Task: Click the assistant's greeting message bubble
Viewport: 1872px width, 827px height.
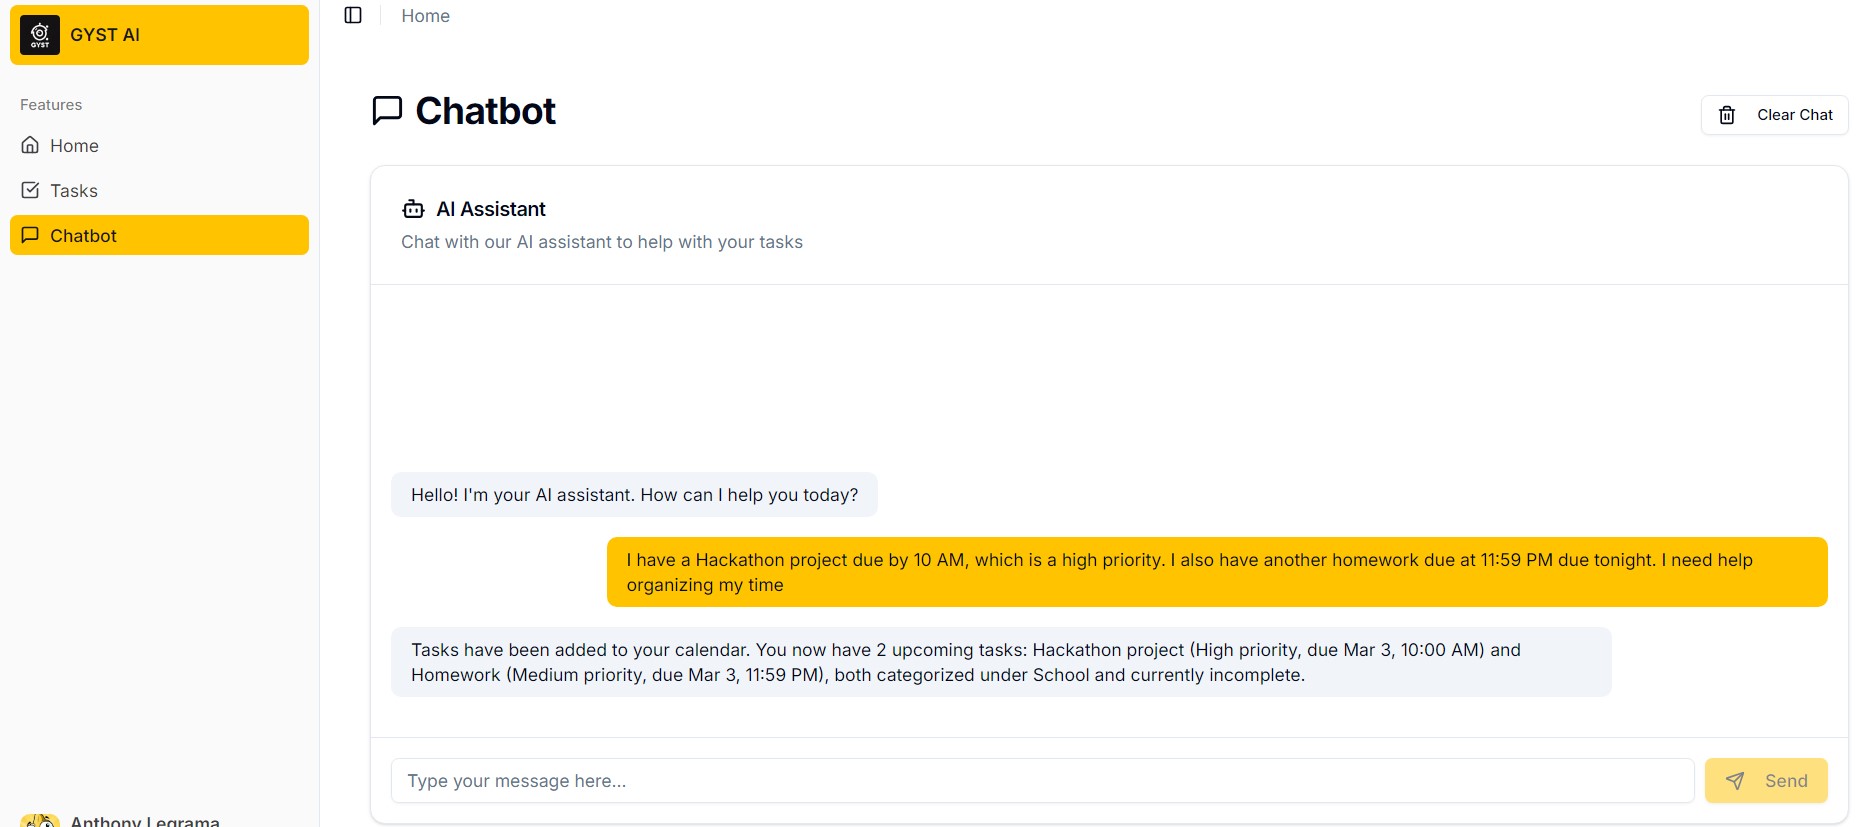Action: (634, 495)
